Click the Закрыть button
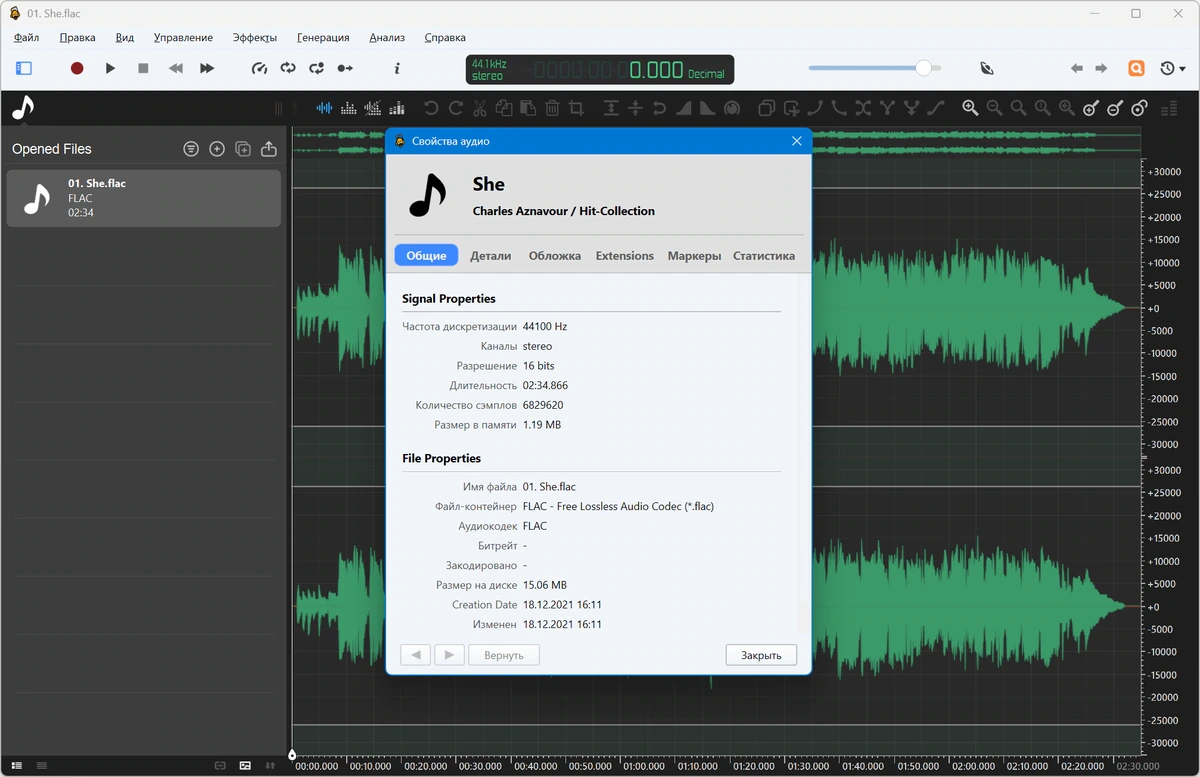 761,655
